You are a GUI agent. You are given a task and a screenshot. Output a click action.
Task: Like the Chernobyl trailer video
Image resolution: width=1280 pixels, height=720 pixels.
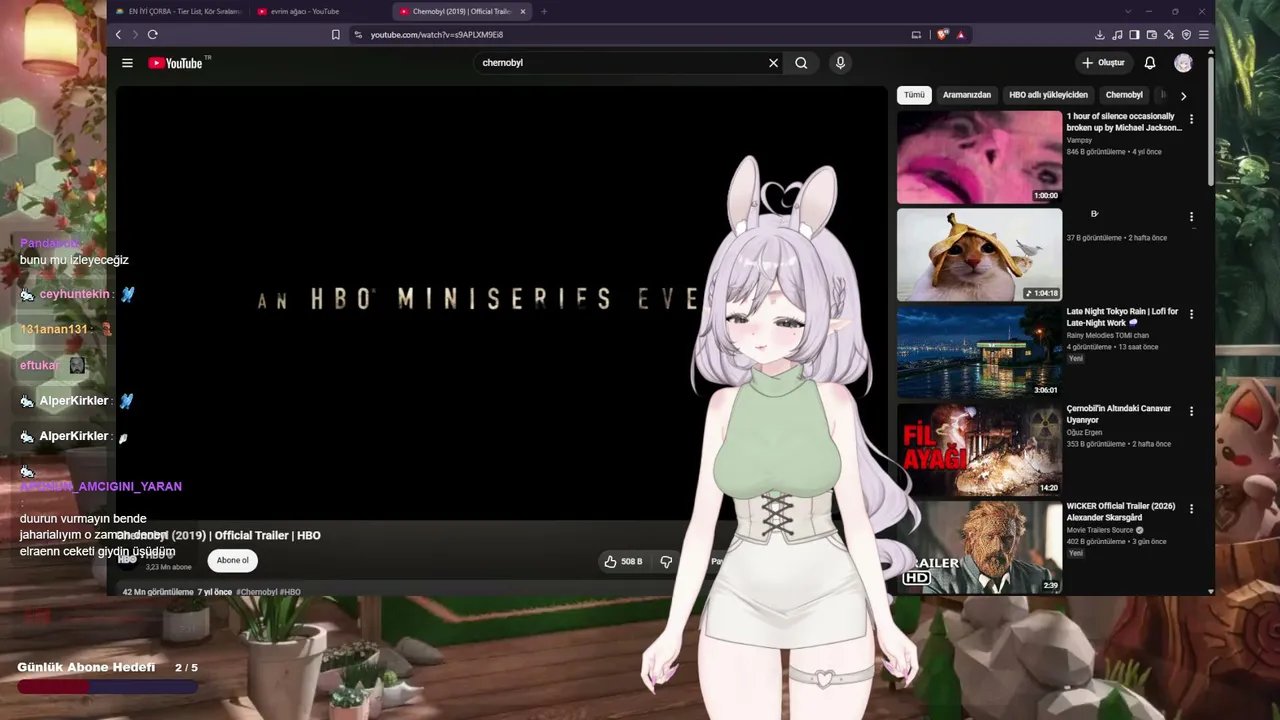tap(623, 562)
